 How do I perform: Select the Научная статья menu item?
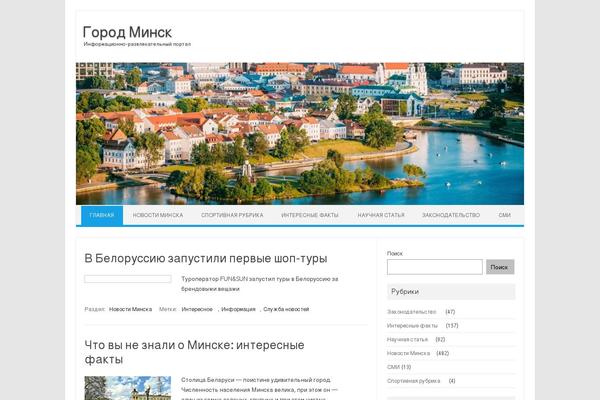point(381,215)
